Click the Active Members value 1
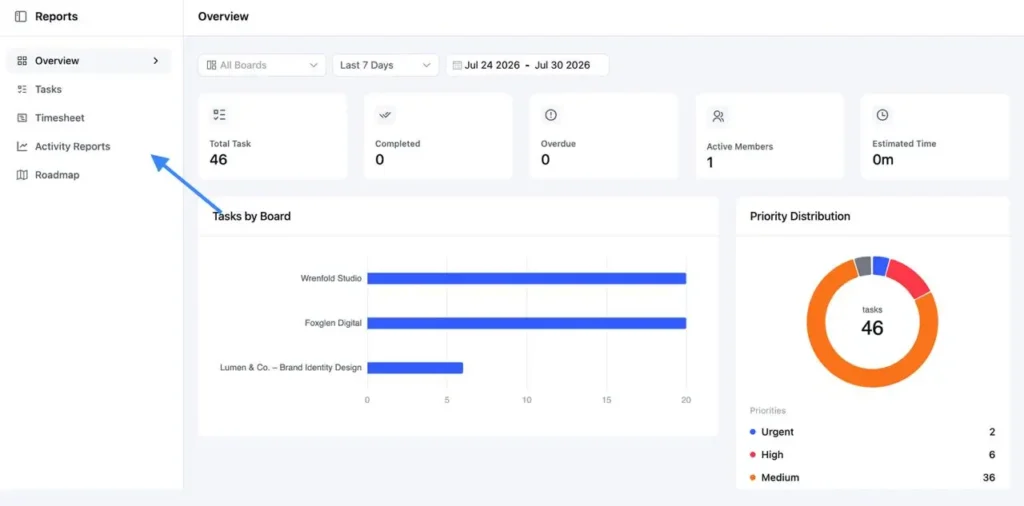Viewport: 1024px width, 506px height. pos(710,163)
